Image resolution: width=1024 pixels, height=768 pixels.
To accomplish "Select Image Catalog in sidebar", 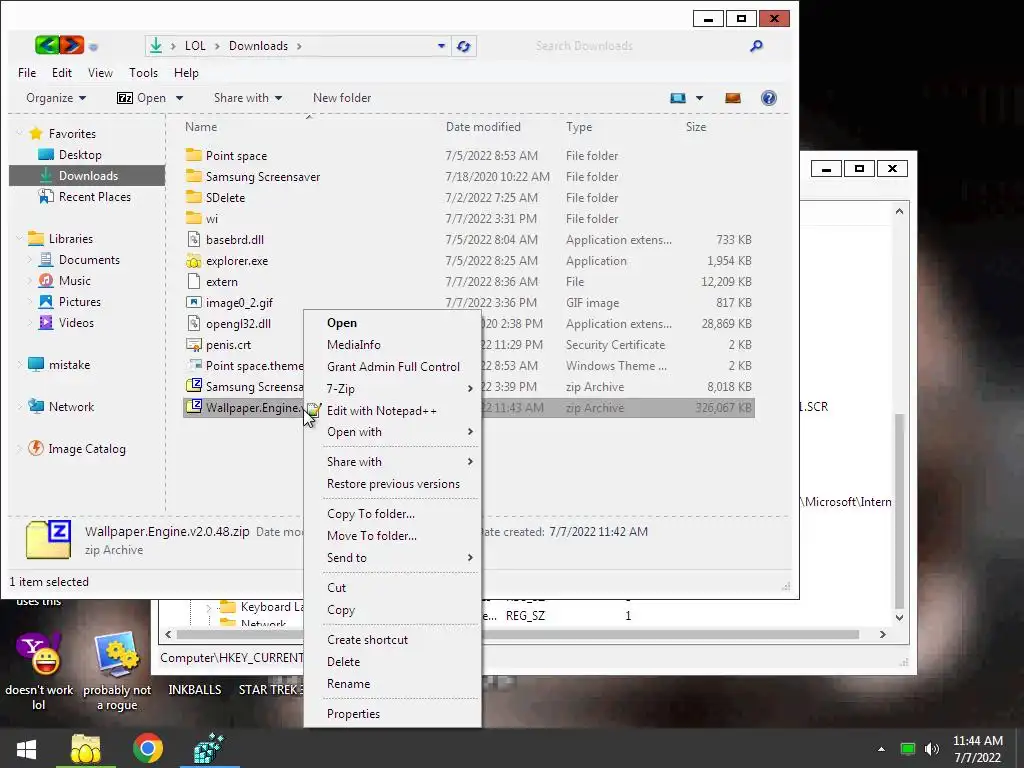I will pyautogui.click(x=86, y=449).
